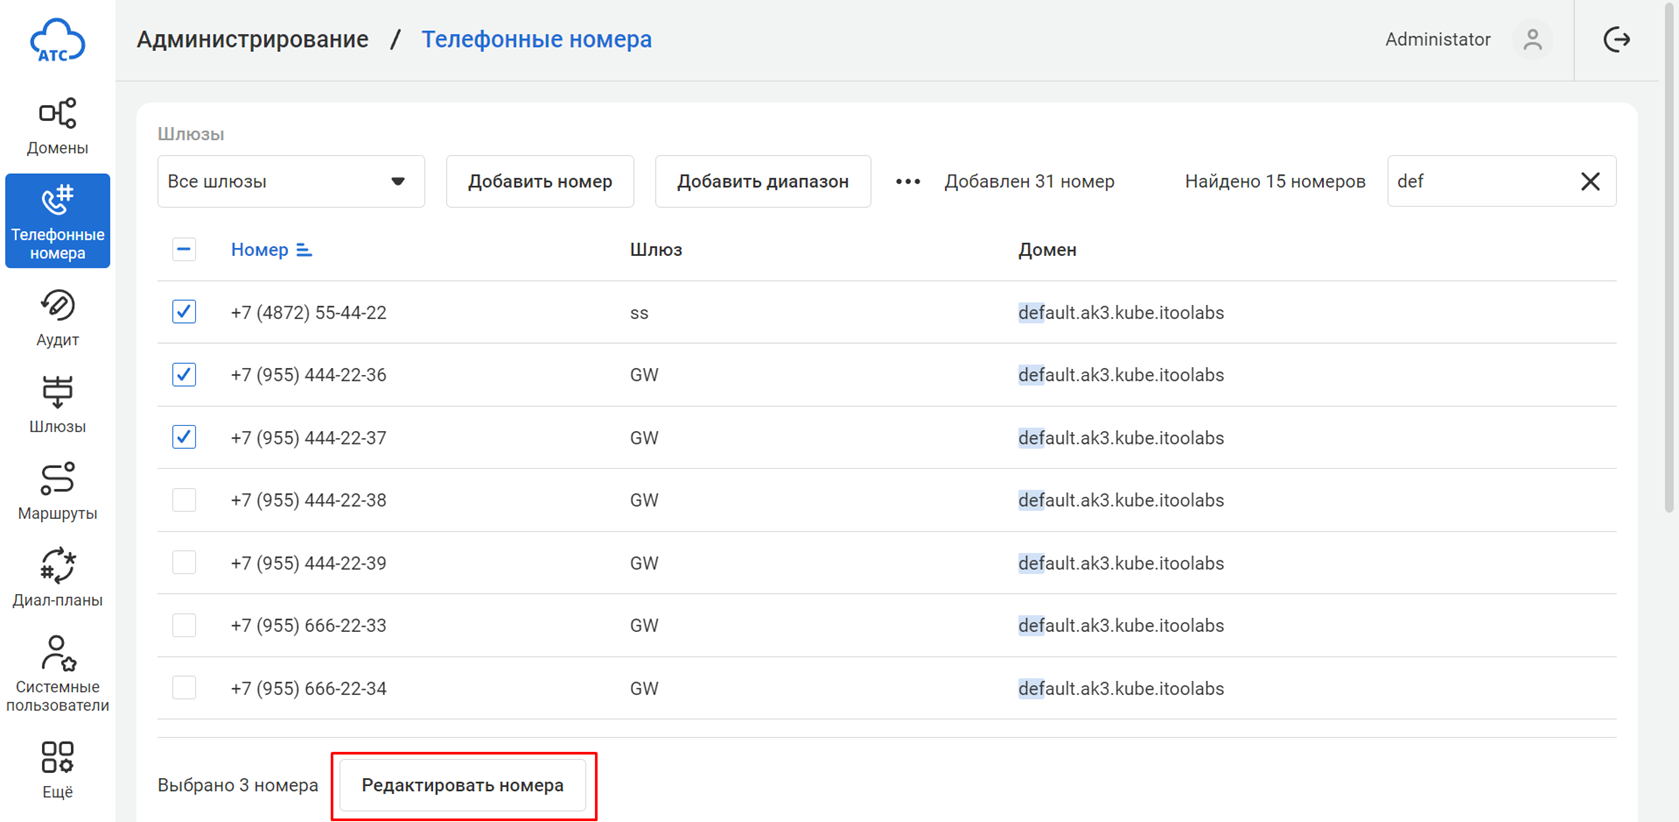Toggle the select-all header checkbox
Viewport: 1679px width, 822px height.
pyautogui.click(x=184, y=250)
